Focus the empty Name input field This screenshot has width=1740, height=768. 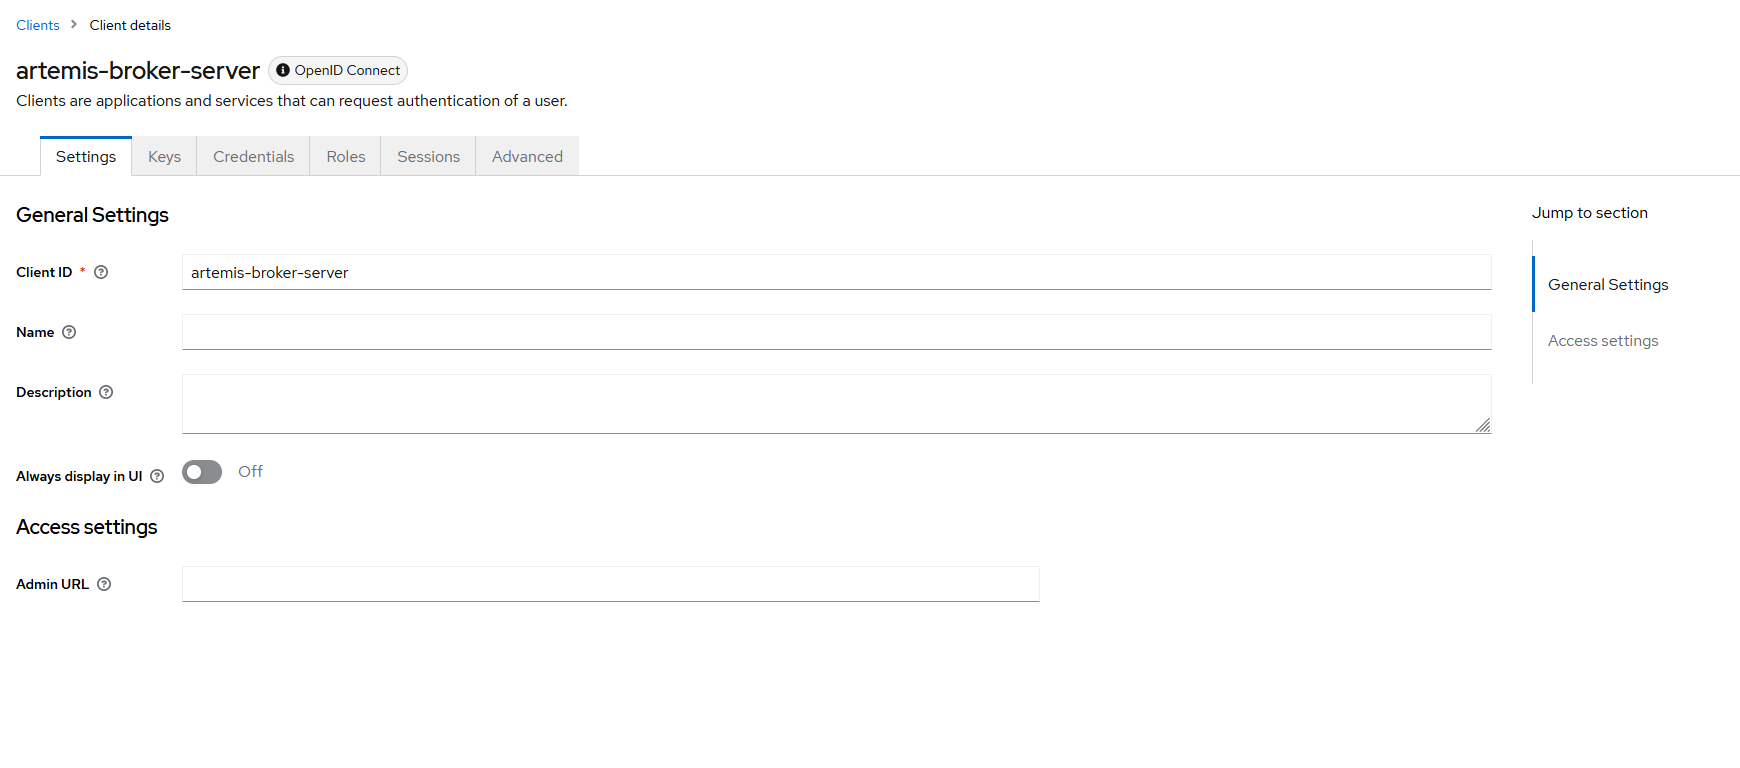click(836, 332)
